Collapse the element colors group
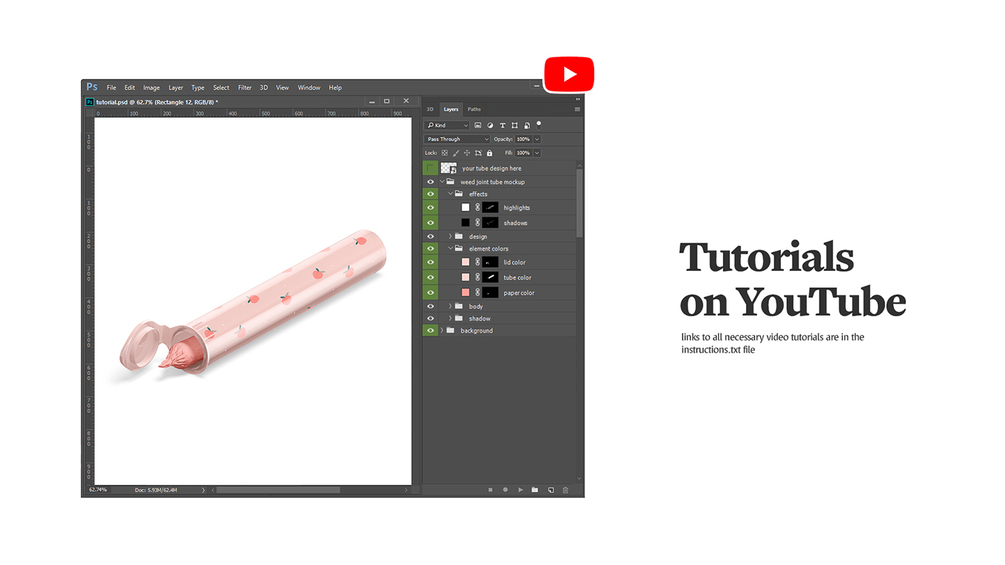1005x565 pixels. [x=450, y=249]
